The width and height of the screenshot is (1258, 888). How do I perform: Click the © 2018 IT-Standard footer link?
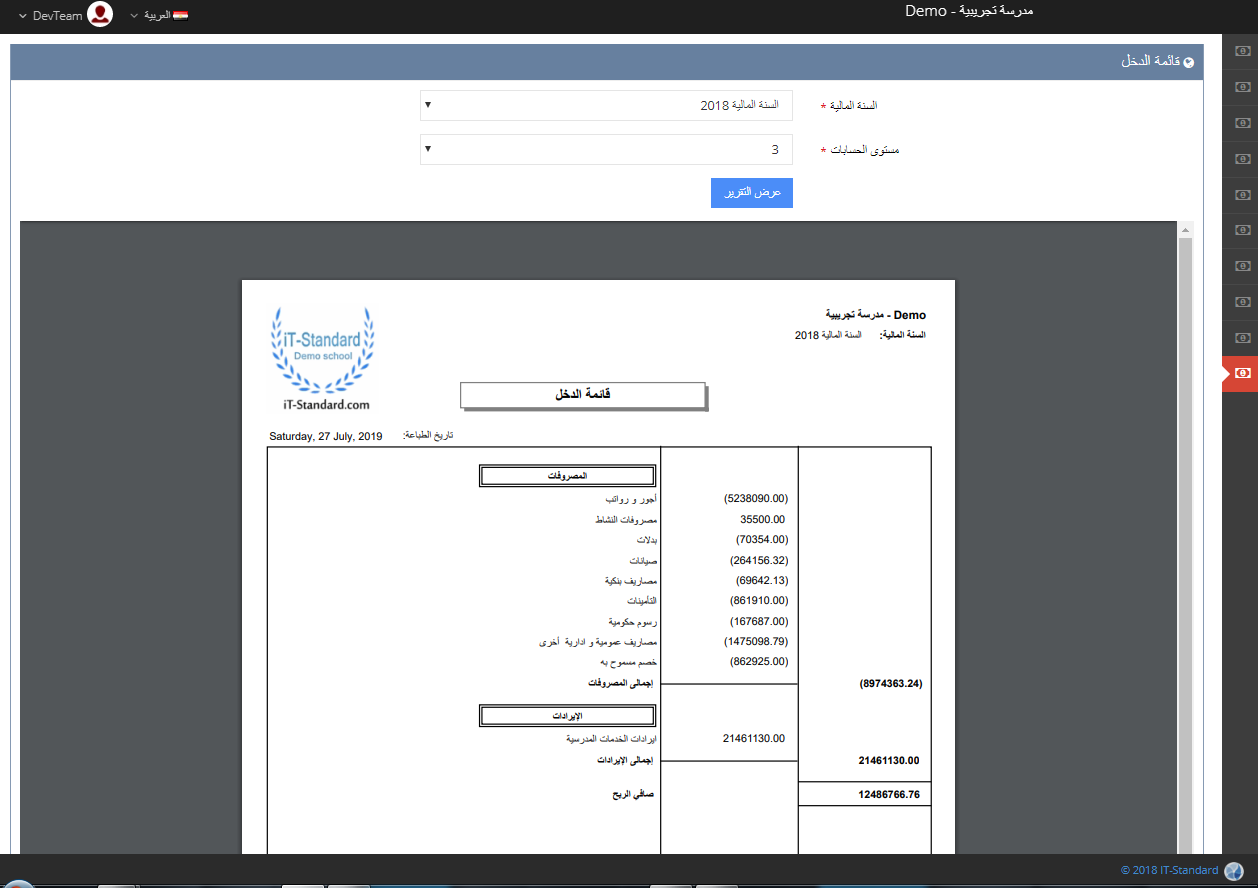coord(1169,870)
